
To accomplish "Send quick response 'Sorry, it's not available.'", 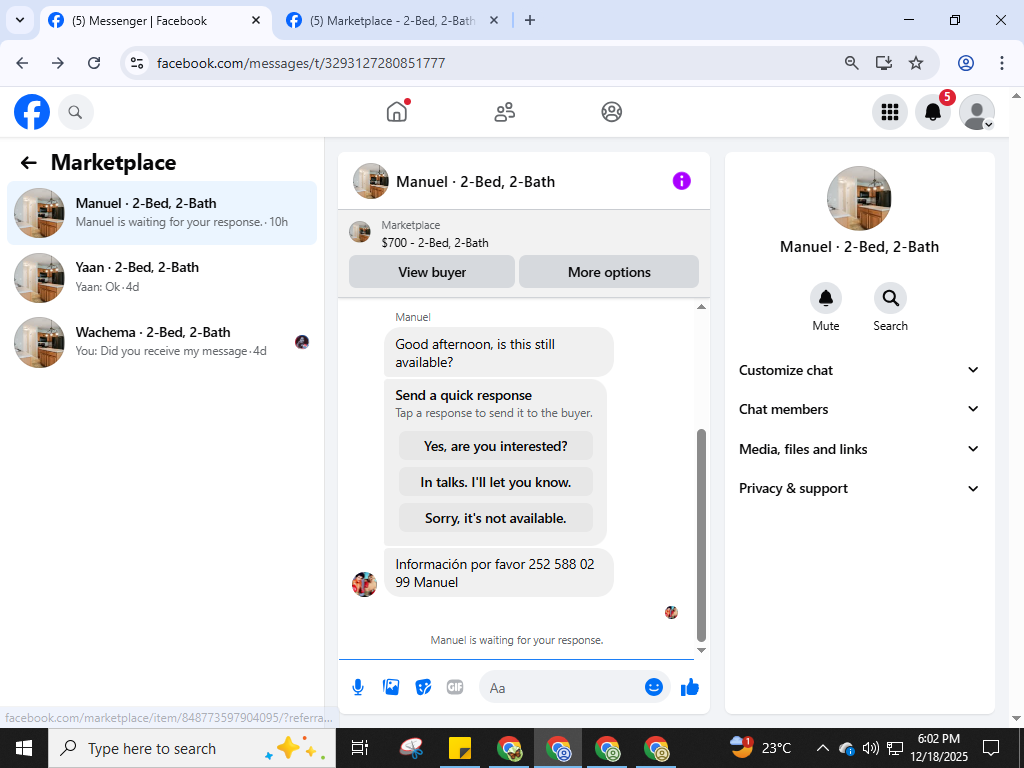I will 496,518.
